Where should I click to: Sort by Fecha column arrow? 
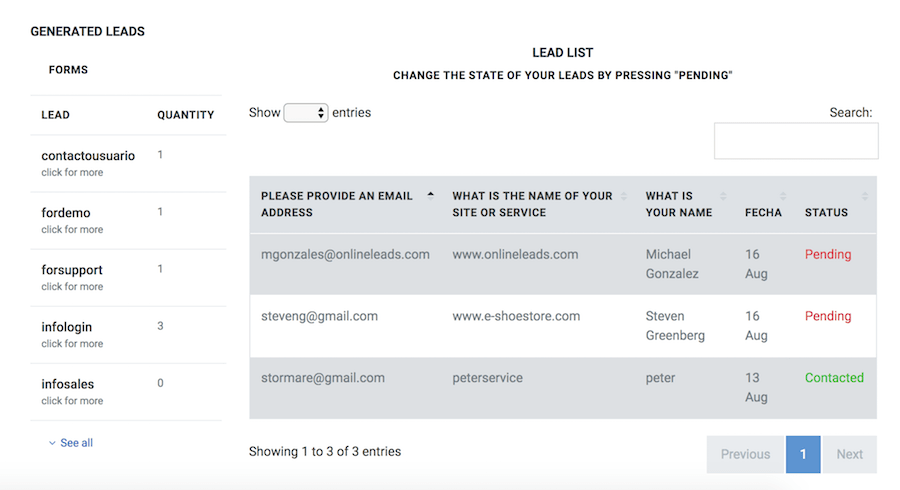tap(783, 196)
